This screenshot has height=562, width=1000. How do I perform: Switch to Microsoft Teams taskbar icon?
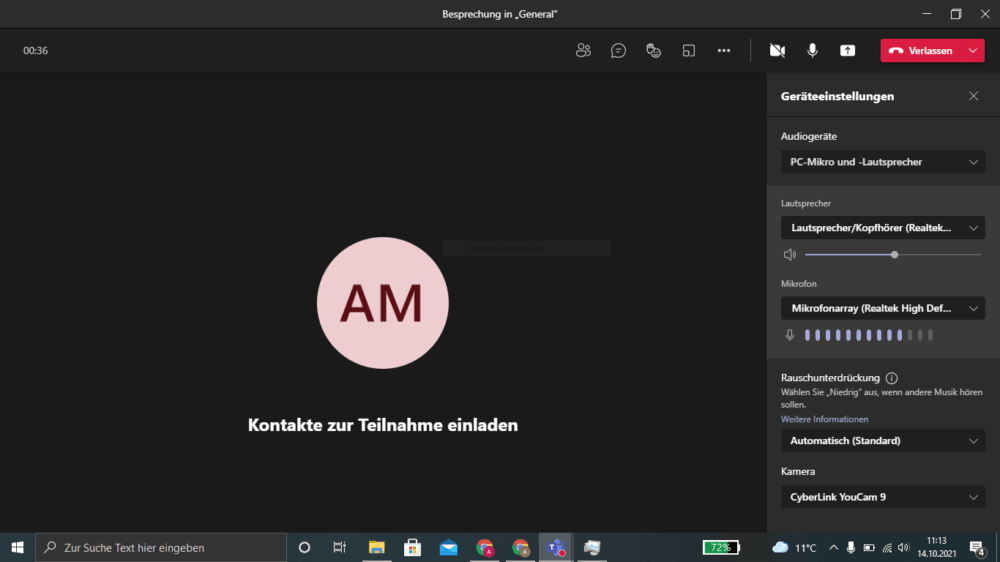pos(555,547)
